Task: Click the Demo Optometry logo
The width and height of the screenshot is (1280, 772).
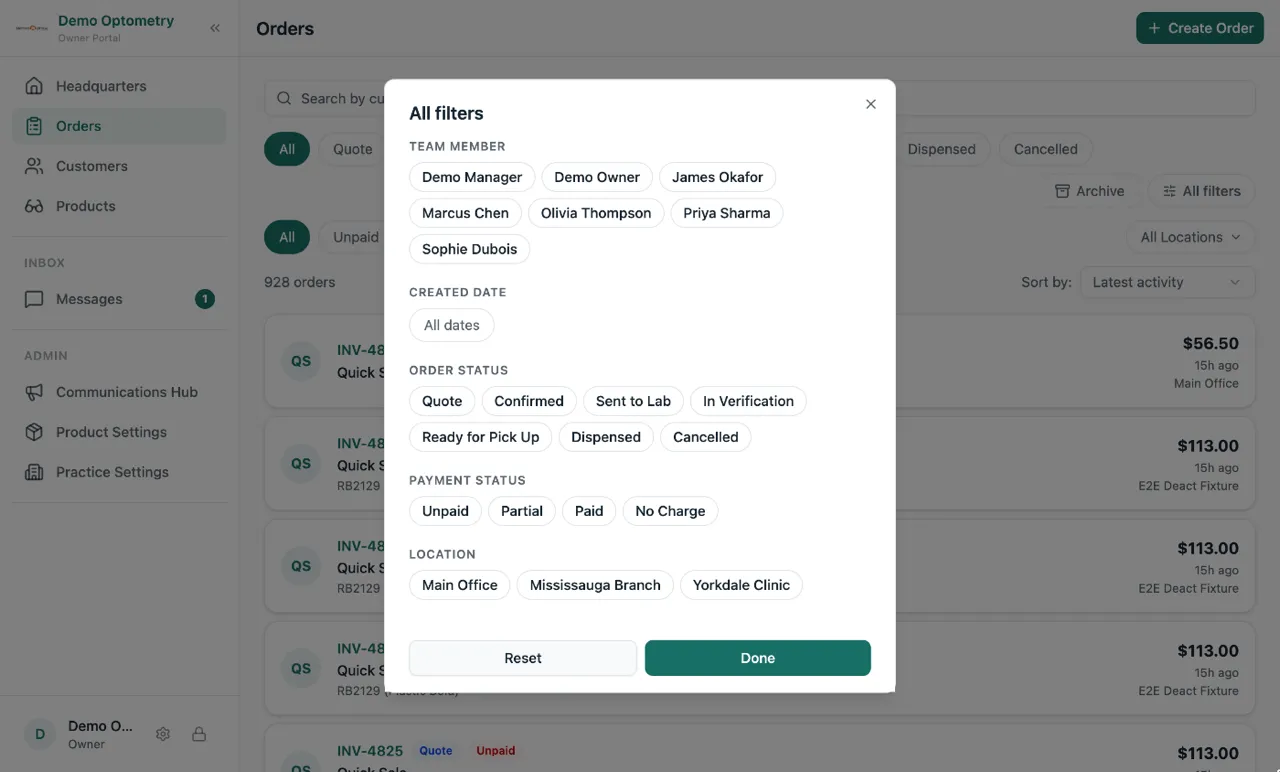Action: click(x=32, y=28)
